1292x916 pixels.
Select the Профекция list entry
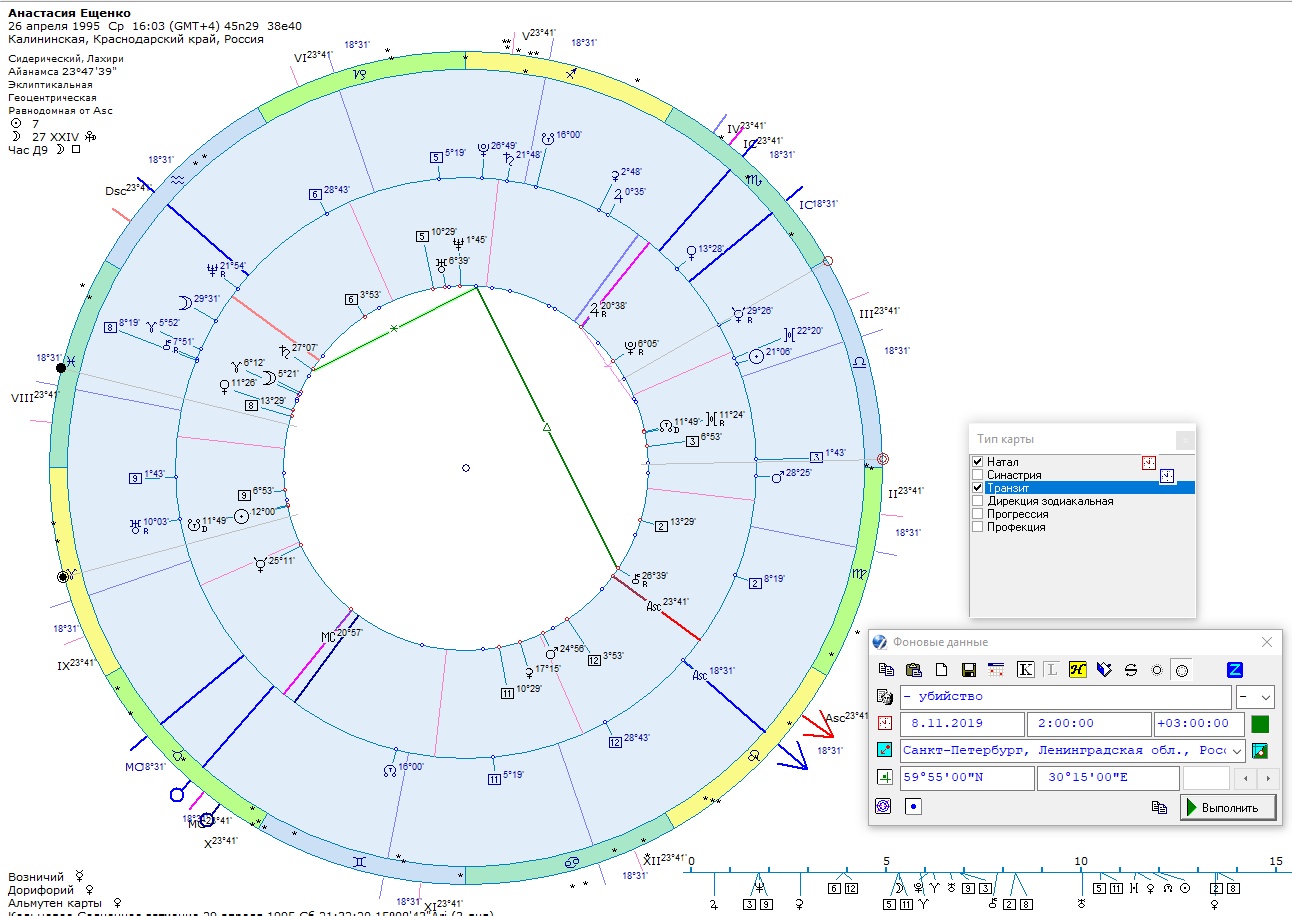(x=1015, y=527)
